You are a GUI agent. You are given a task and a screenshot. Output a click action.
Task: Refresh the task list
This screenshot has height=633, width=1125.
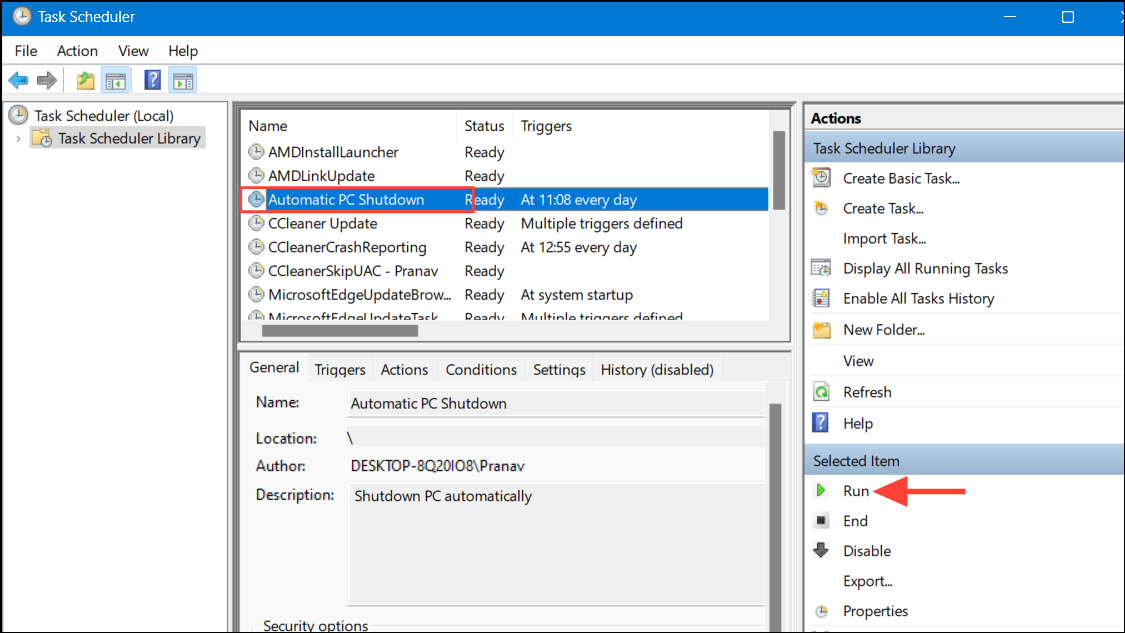coord(868,391)
